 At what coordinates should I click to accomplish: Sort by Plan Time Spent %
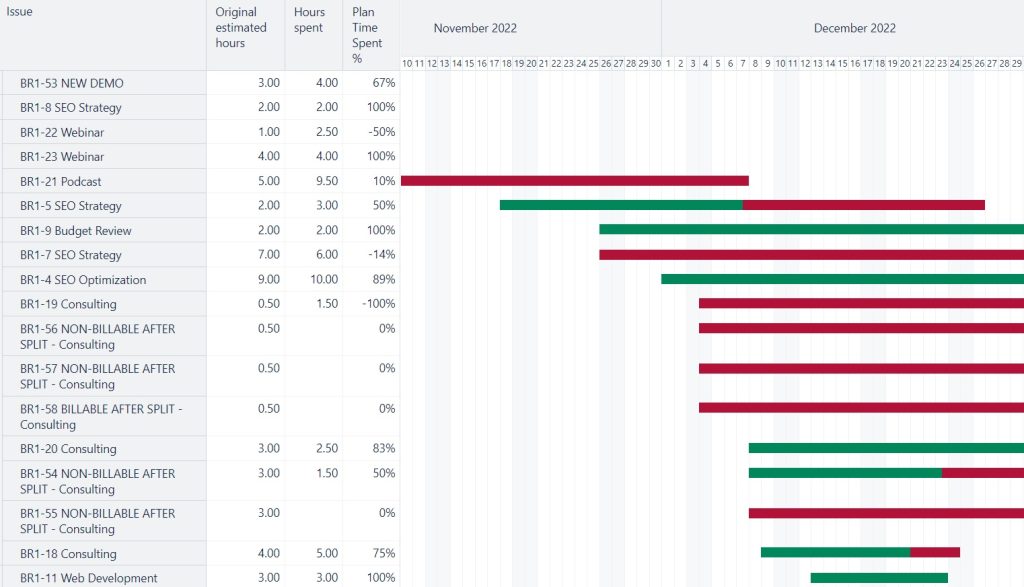pyautogui.click(x=365, y=36)
